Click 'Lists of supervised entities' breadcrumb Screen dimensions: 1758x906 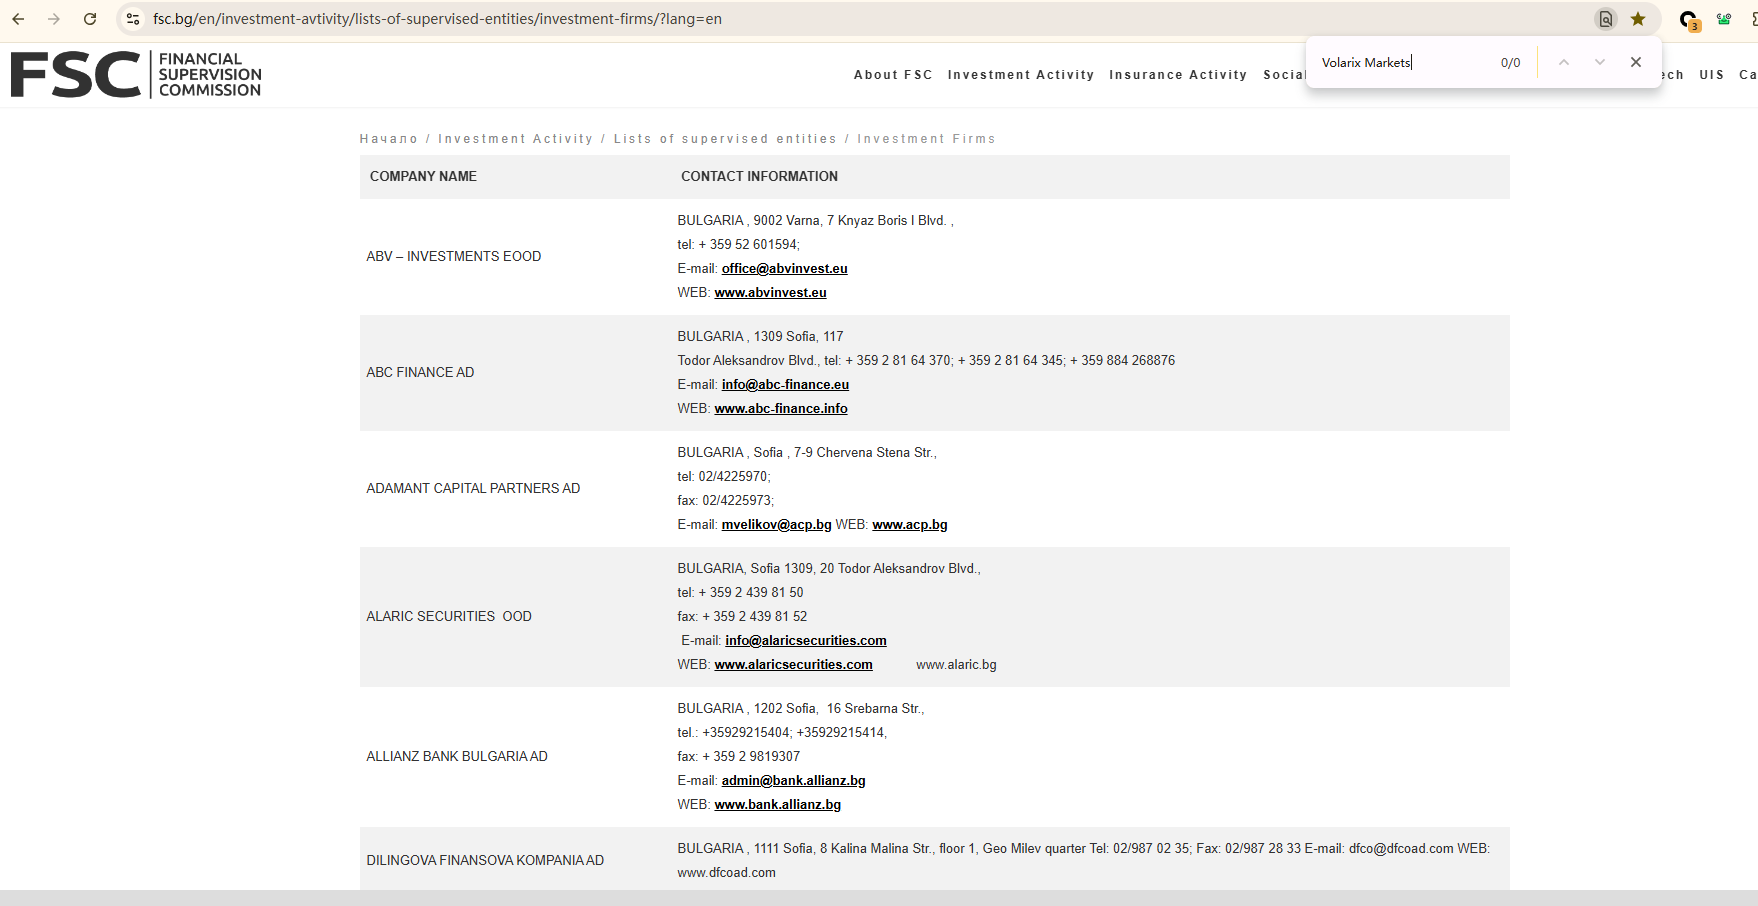(x=724, y=139)
